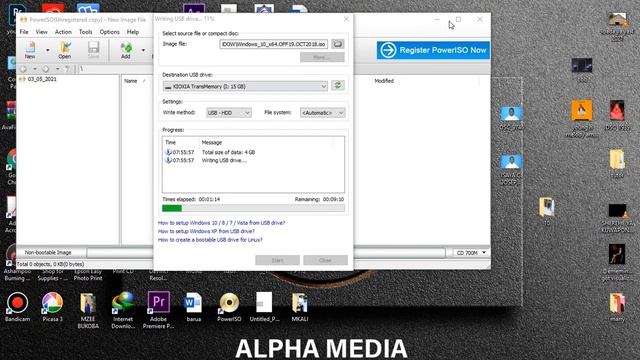Maximize the PowerISO window
The height and width of the screenshot is (360, 640).
pos(458,19)
